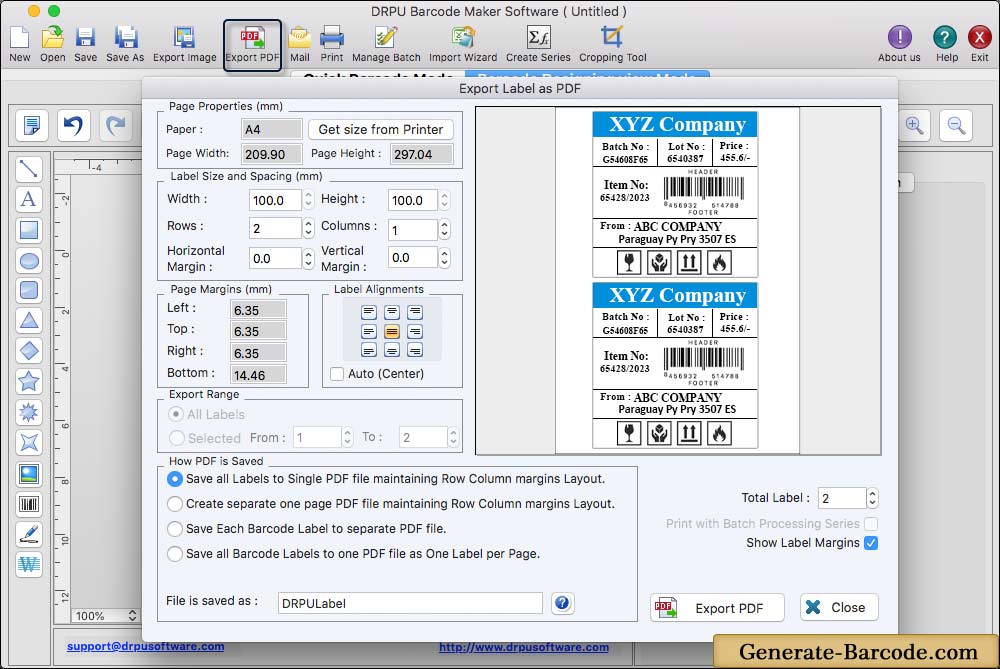Click the Zoom in magnifier
This screenshot has height=669, width=1000.
tap(915, 125)
